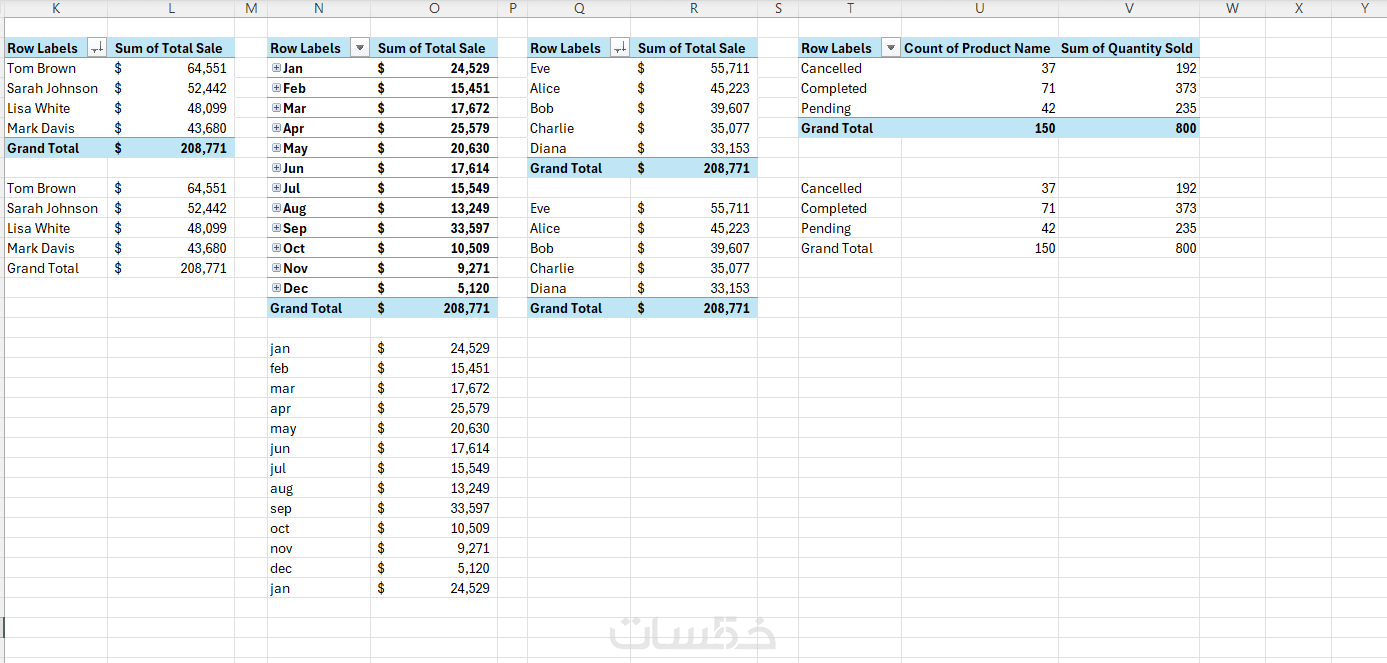The width and height of the screenshot is (1387, 663).
Task: Open Row Labels sort filter in column Q
Action: coord(620,48)
